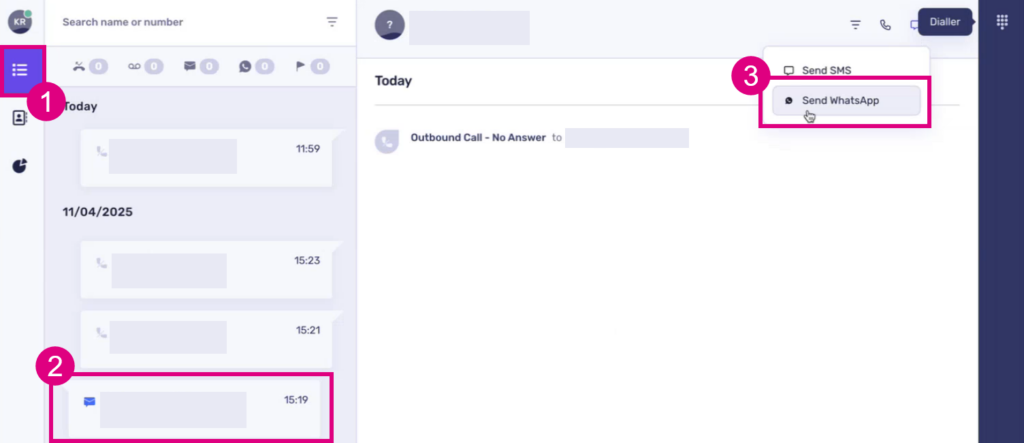
Task: Open the contacts address book icon
Action: [x=20, y=118]
